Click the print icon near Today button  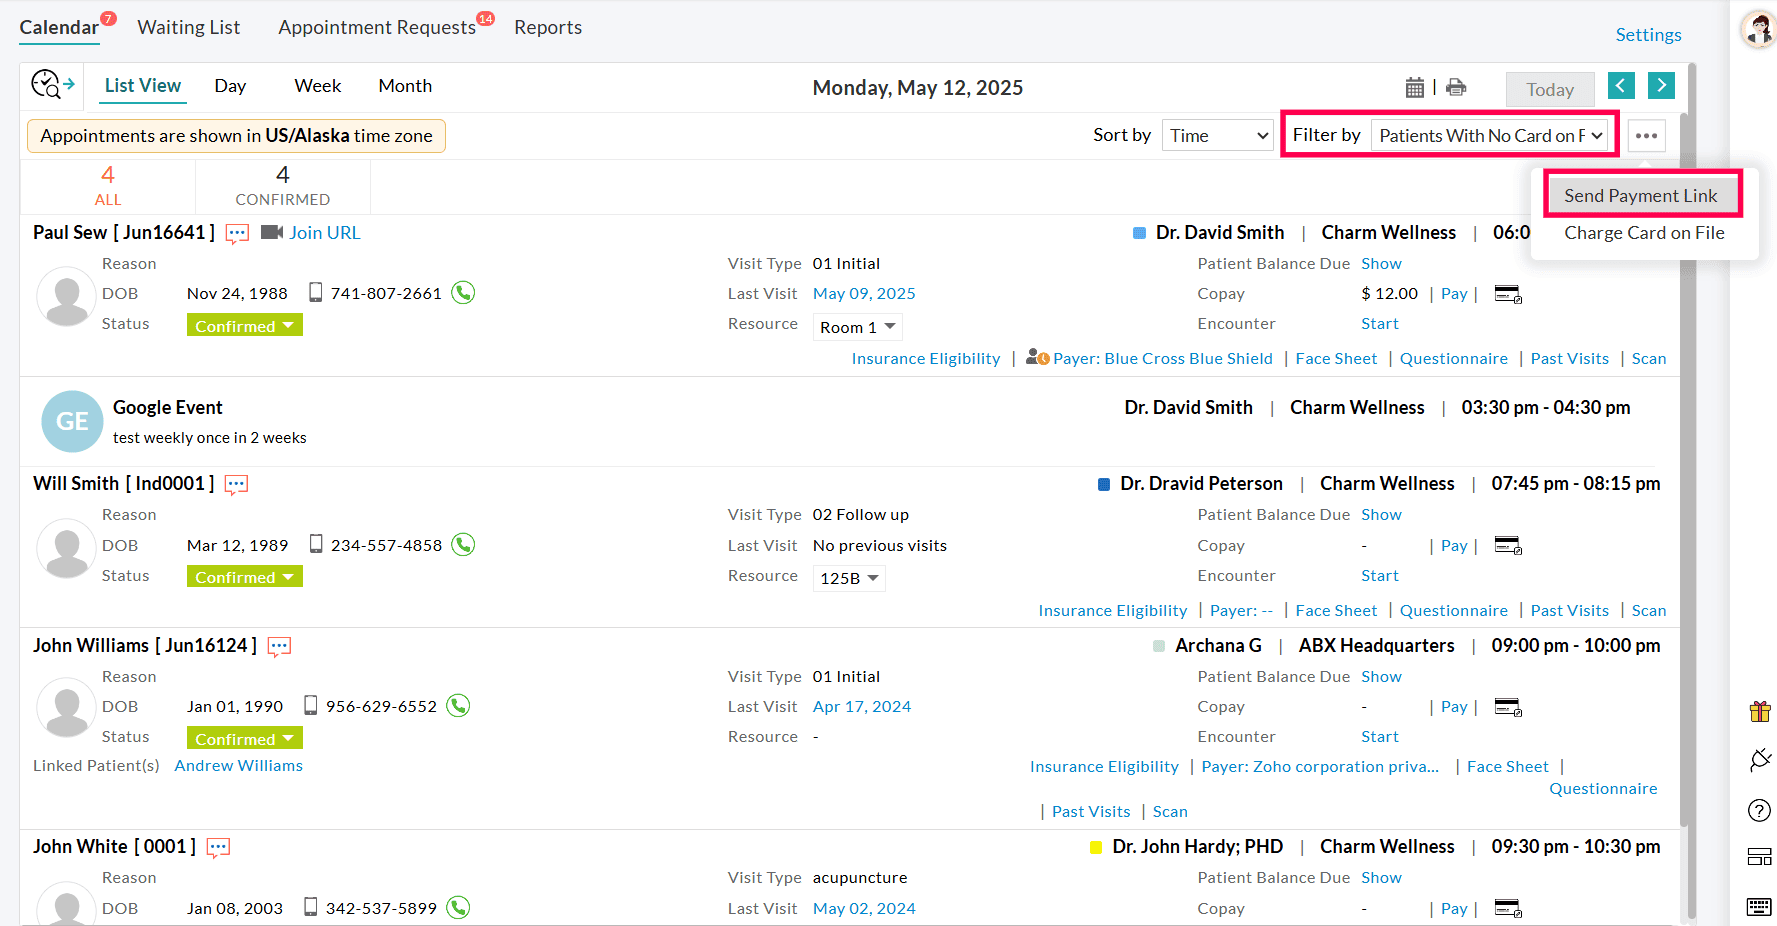coord(1457,87)
